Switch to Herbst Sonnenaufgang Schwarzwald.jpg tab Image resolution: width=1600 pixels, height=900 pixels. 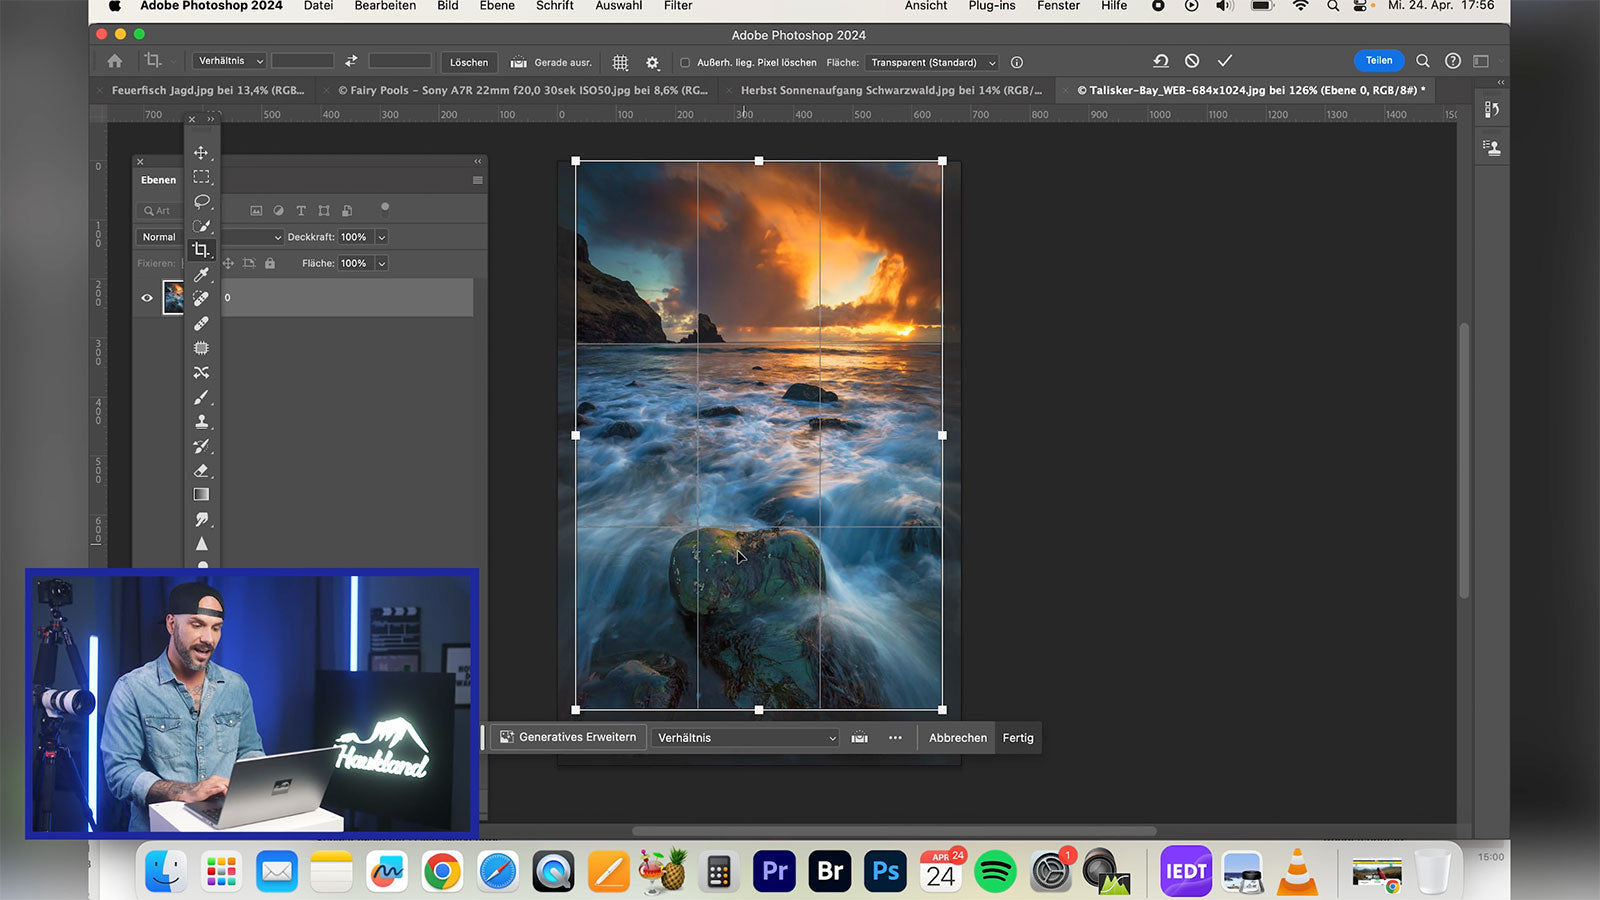[891, 90]
